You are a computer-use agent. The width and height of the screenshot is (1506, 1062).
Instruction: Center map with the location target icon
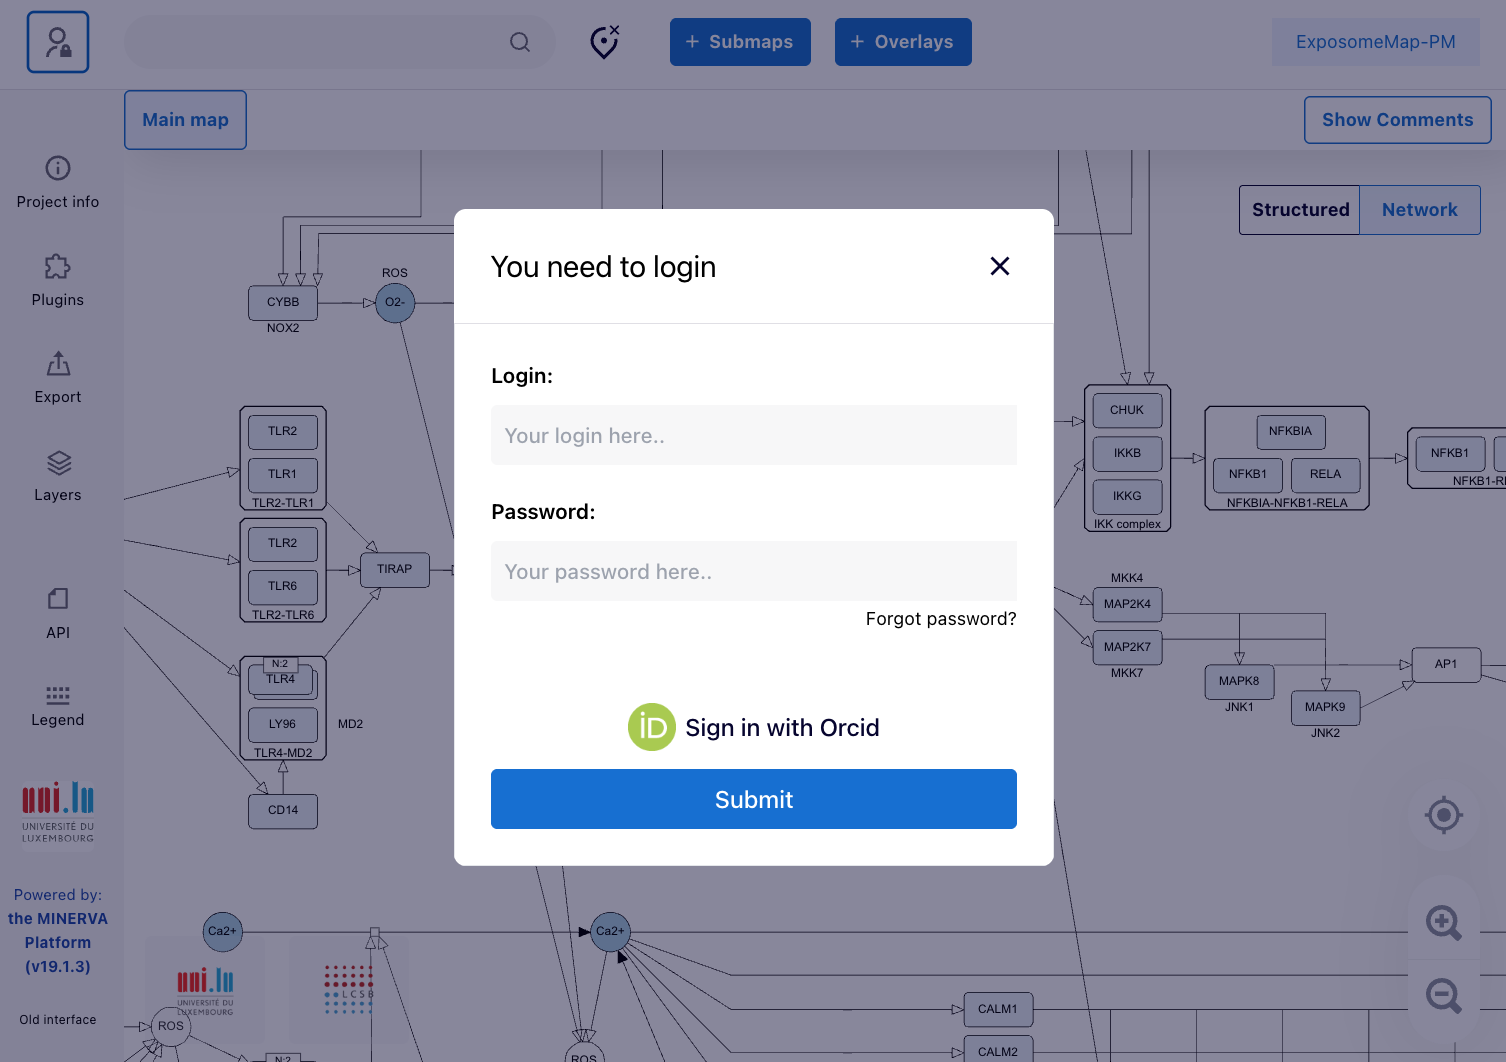1443,816
